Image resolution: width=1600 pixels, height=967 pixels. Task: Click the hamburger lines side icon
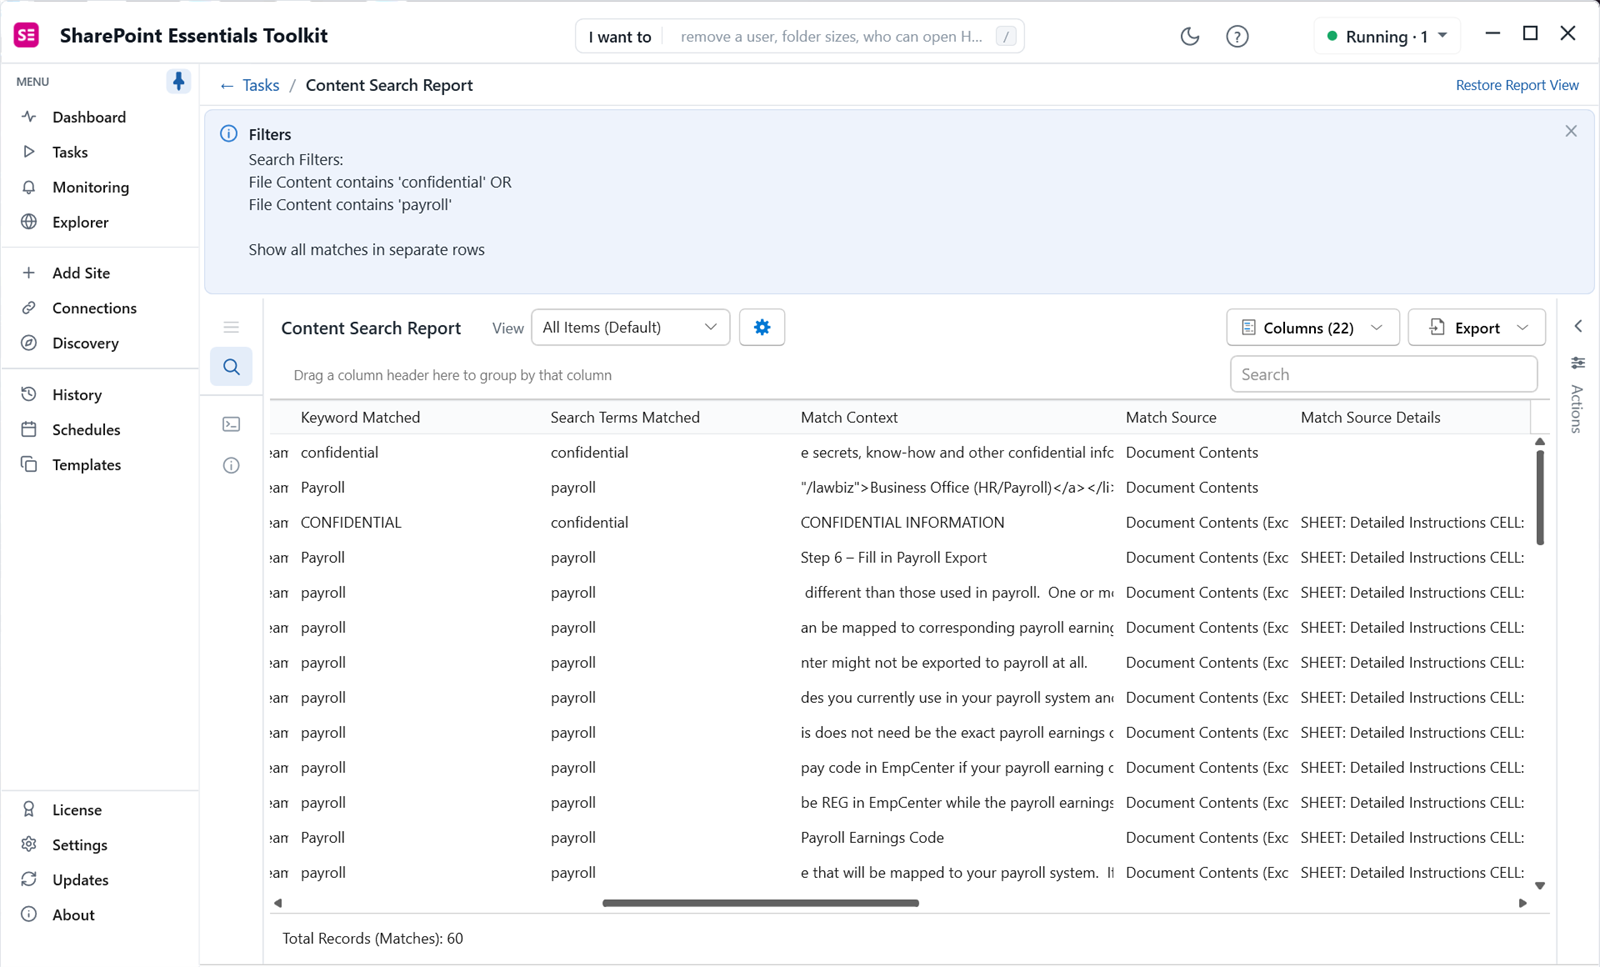[231, 327]
